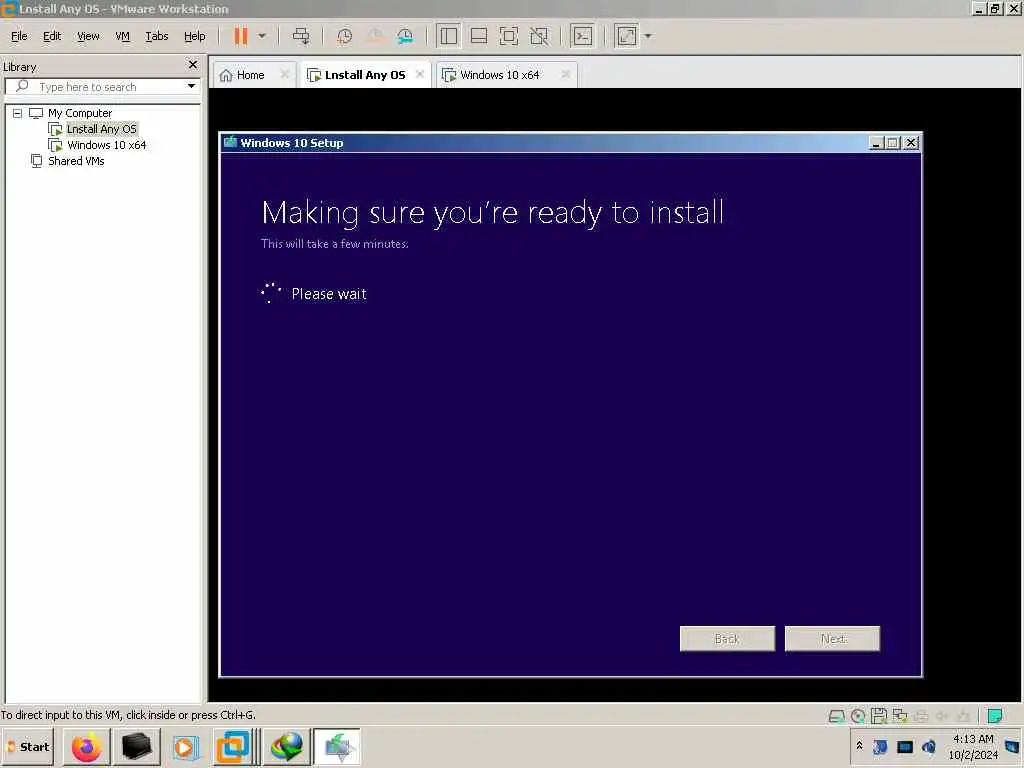Click the show desktop tray icon

click(x=1012, y=746)
